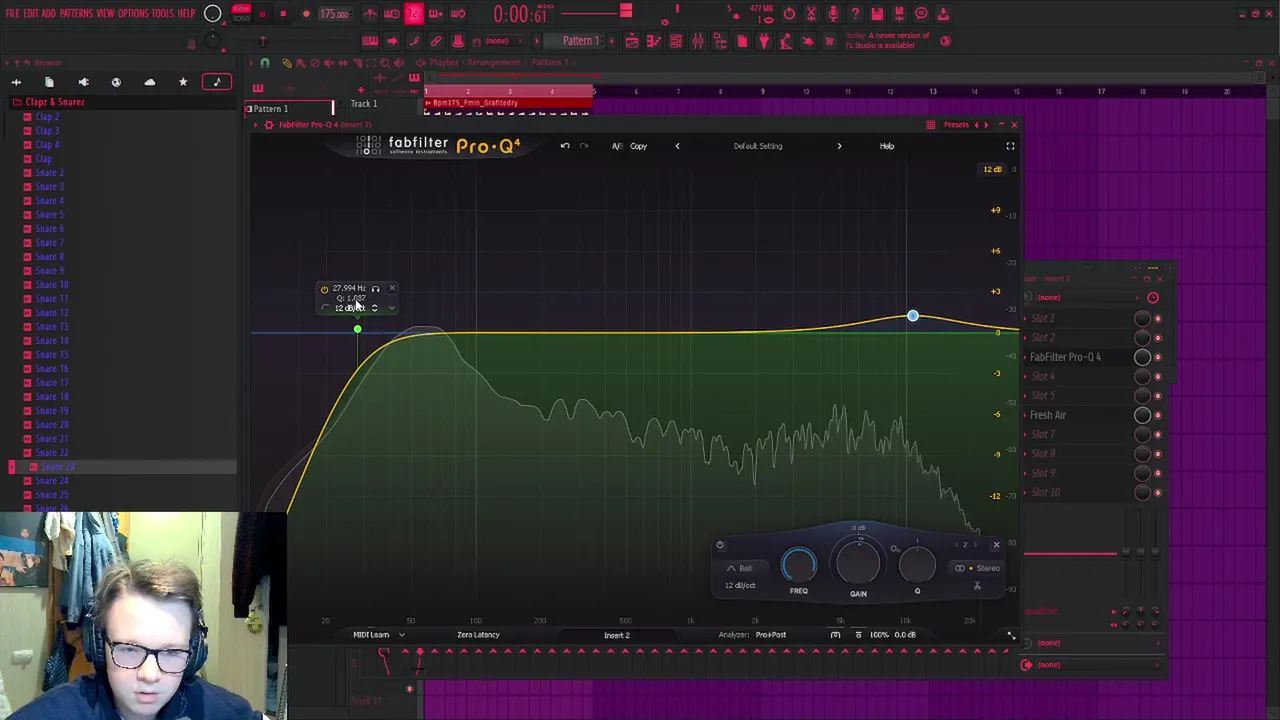Viewport: 1280px width, 720px height.
Task: Click the split band scissors icon
Action: tap(977, 586)
